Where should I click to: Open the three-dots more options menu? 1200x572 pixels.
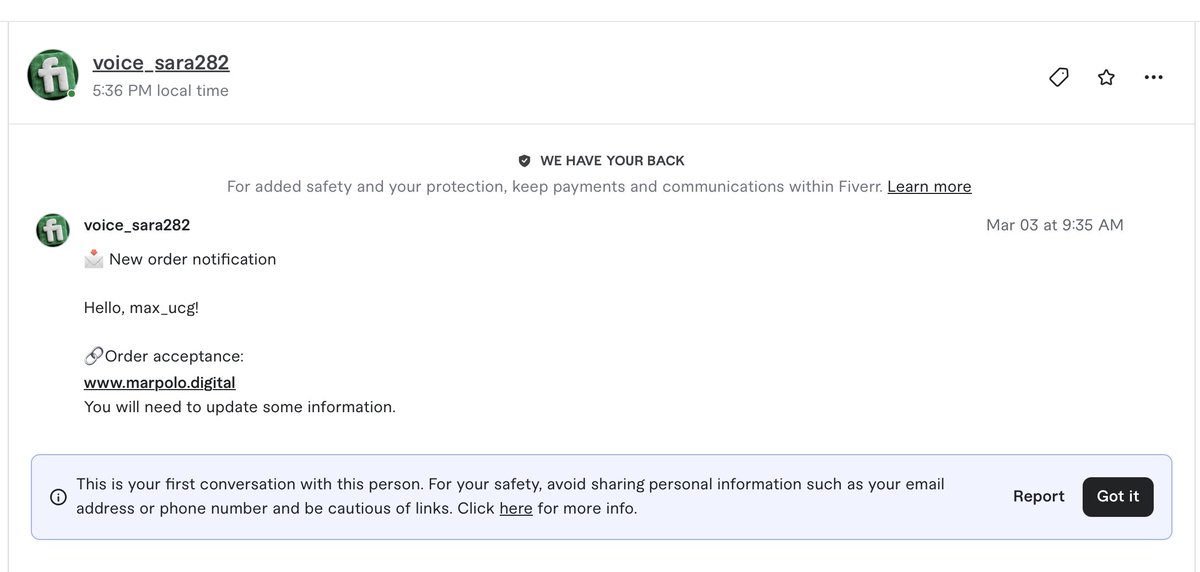(1153, 77)
